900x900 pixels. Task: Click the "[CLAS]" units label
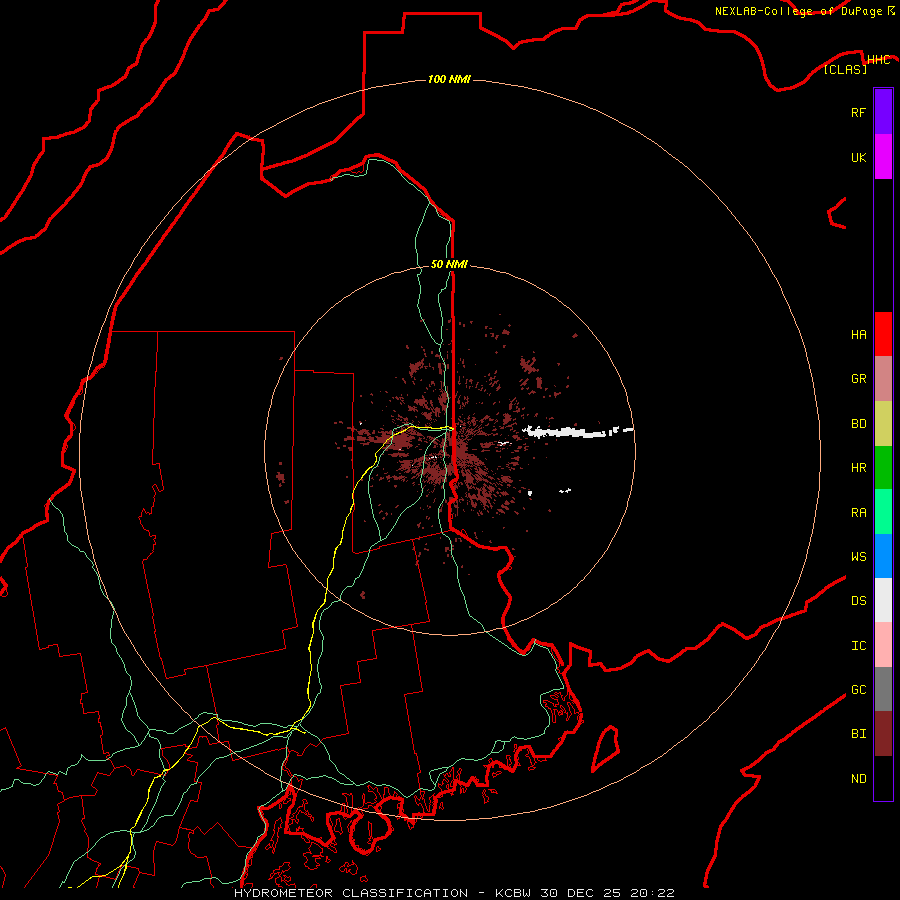(845, 69)
